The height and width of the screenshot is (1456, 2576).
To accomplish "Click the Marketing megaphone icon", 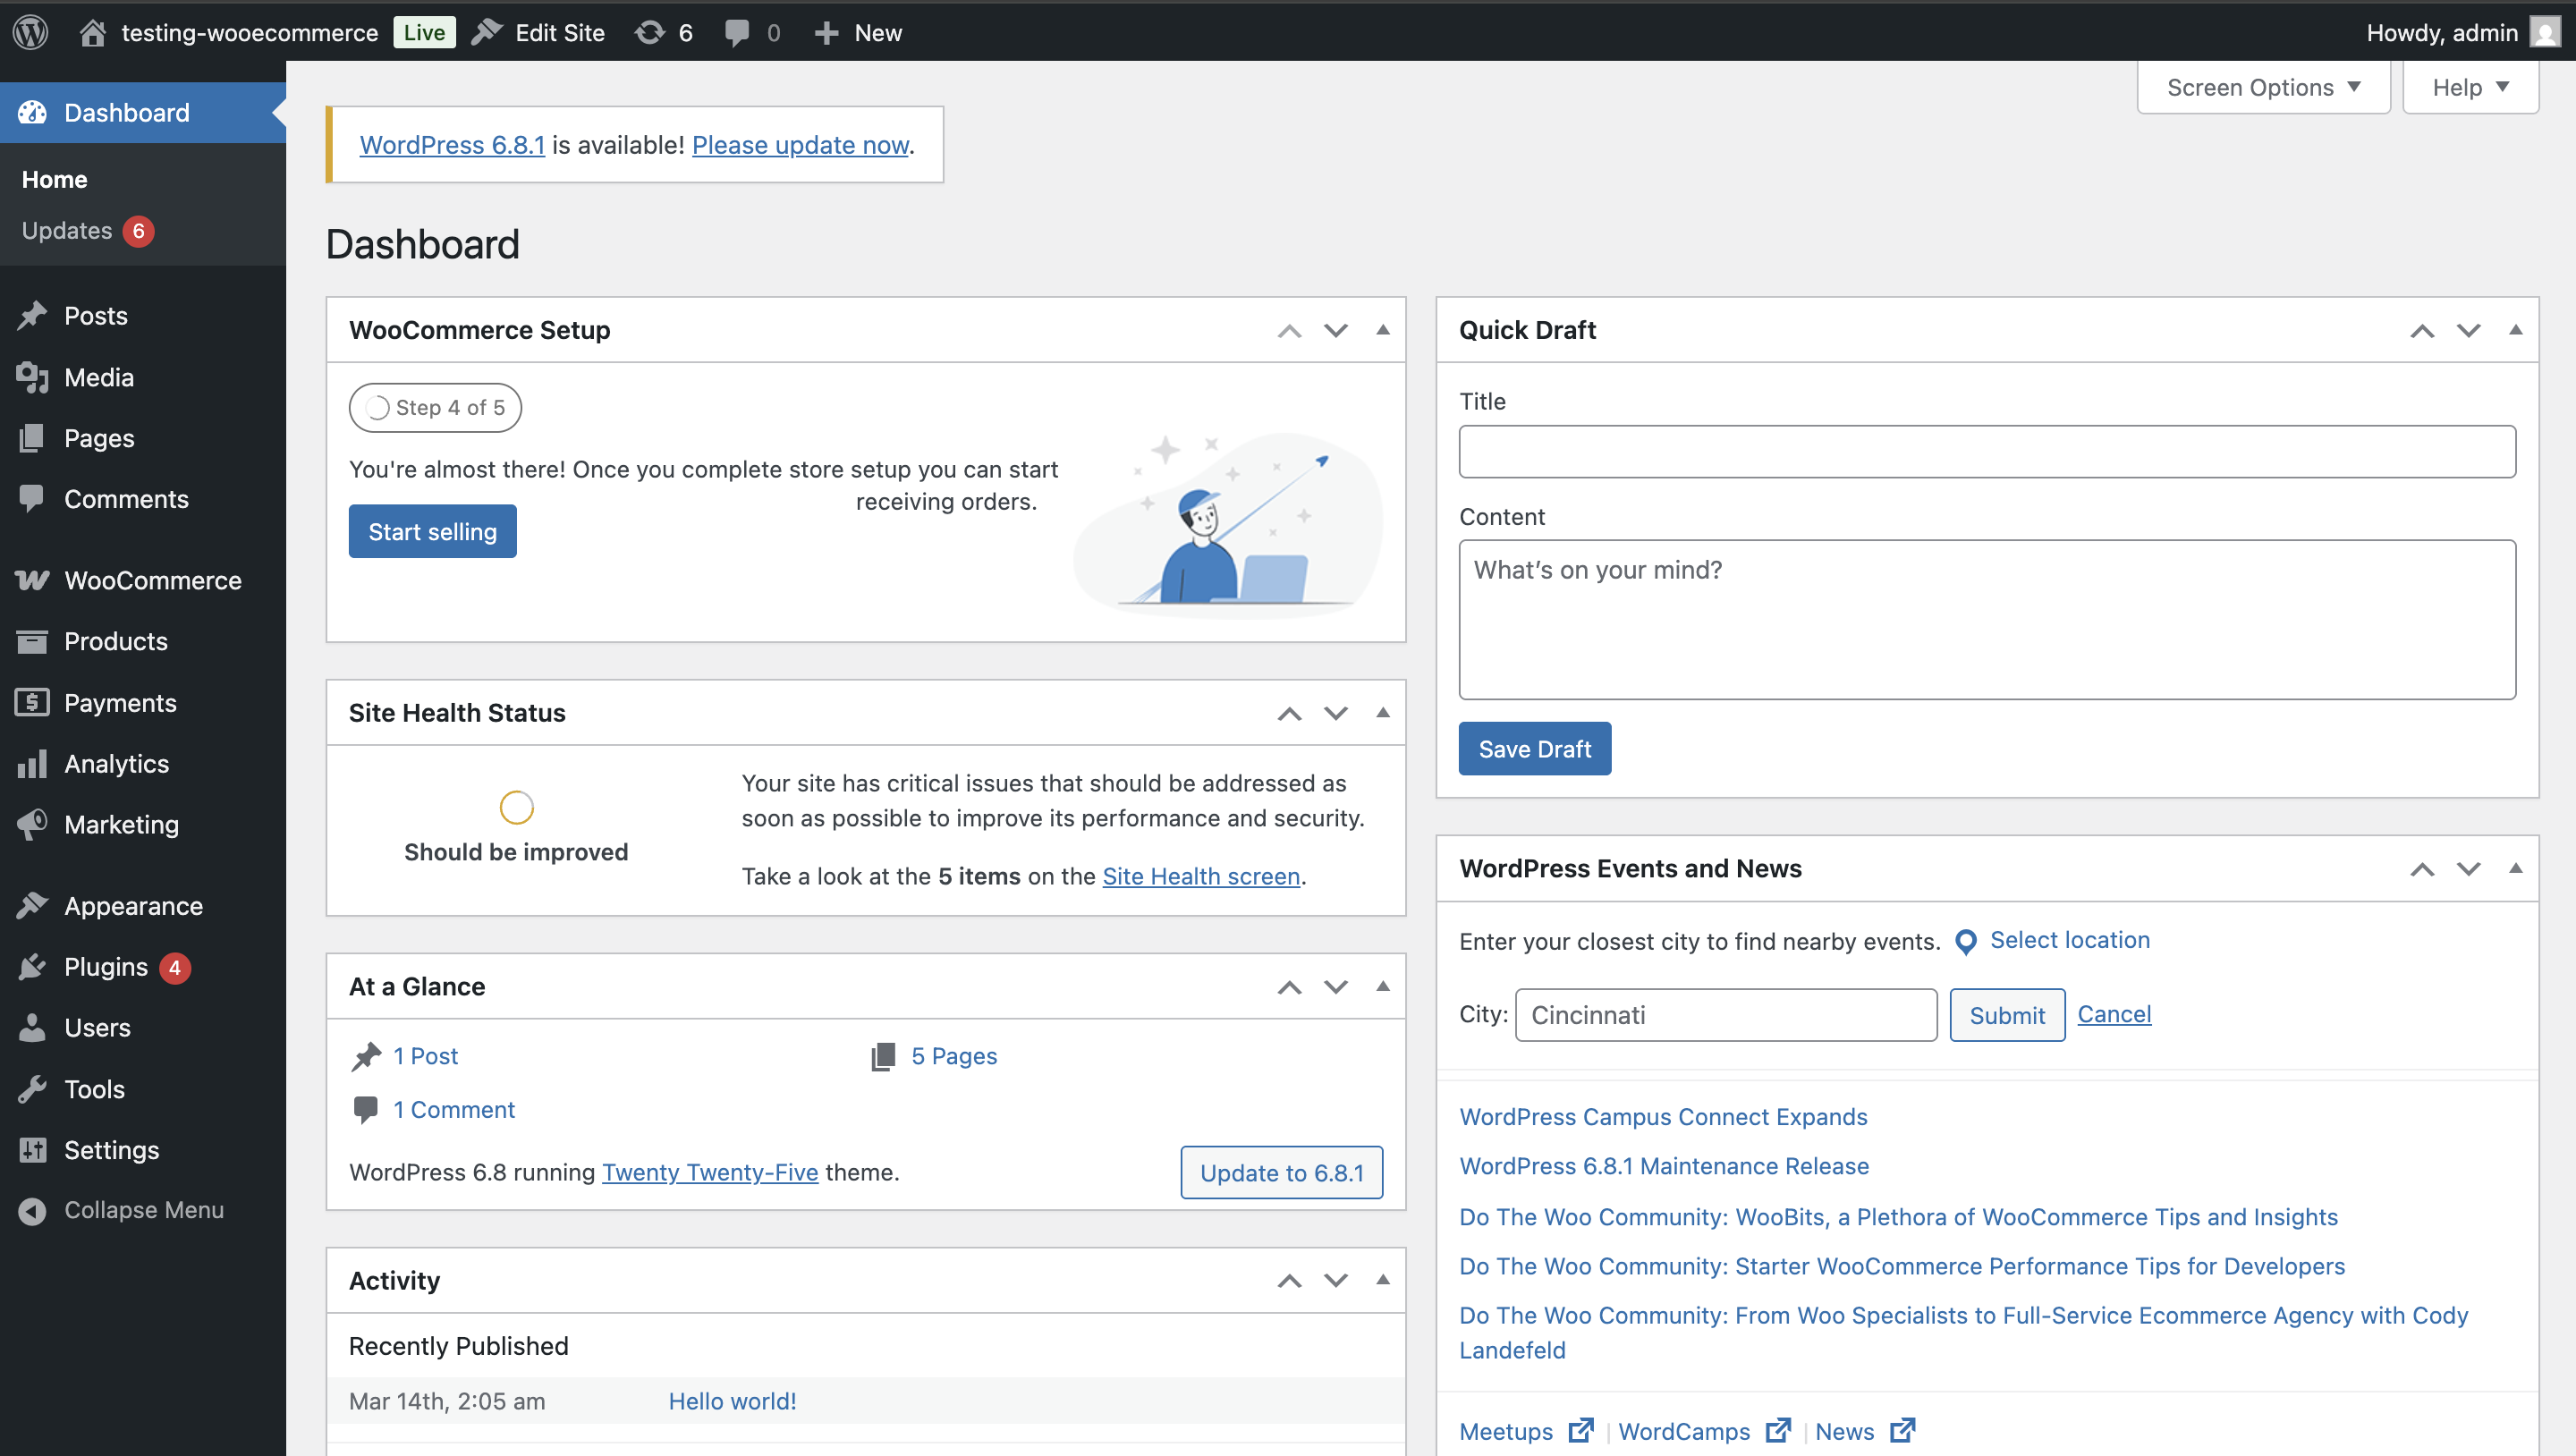I will (32, 824).
